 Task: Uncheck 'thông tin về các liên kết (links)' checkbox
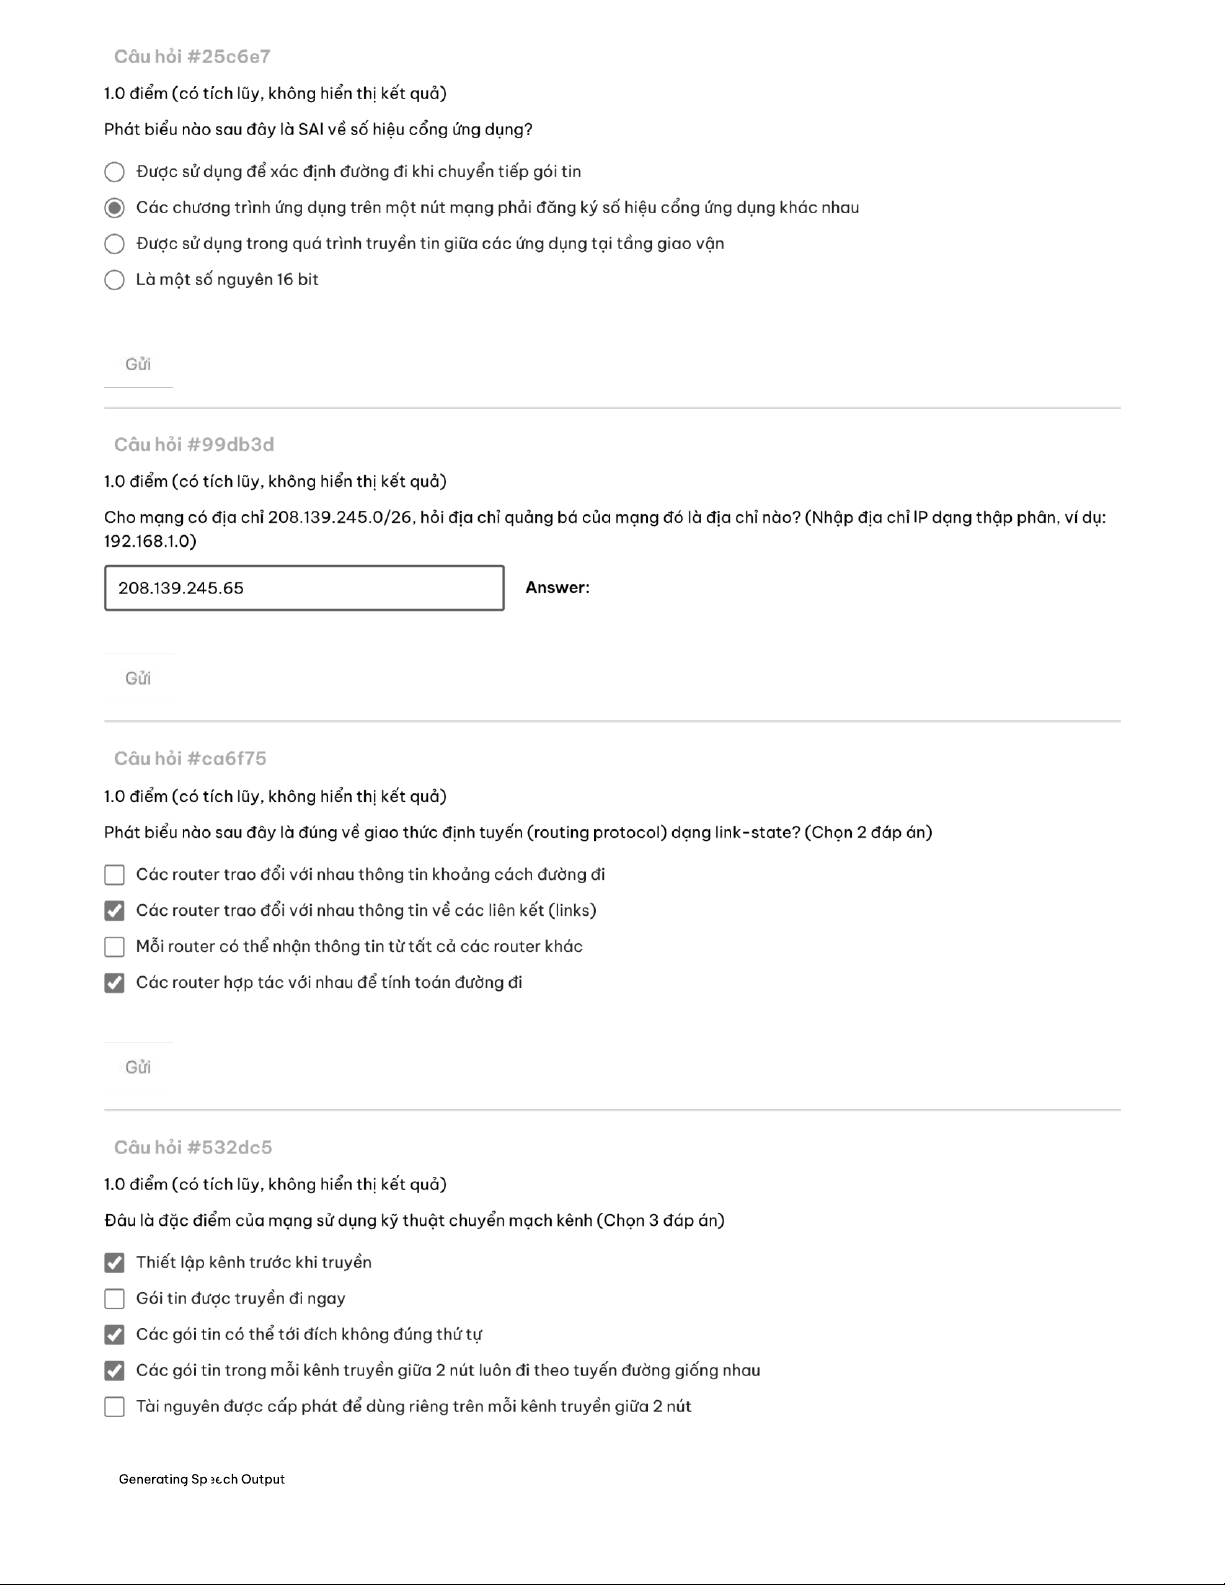(115, 911)
